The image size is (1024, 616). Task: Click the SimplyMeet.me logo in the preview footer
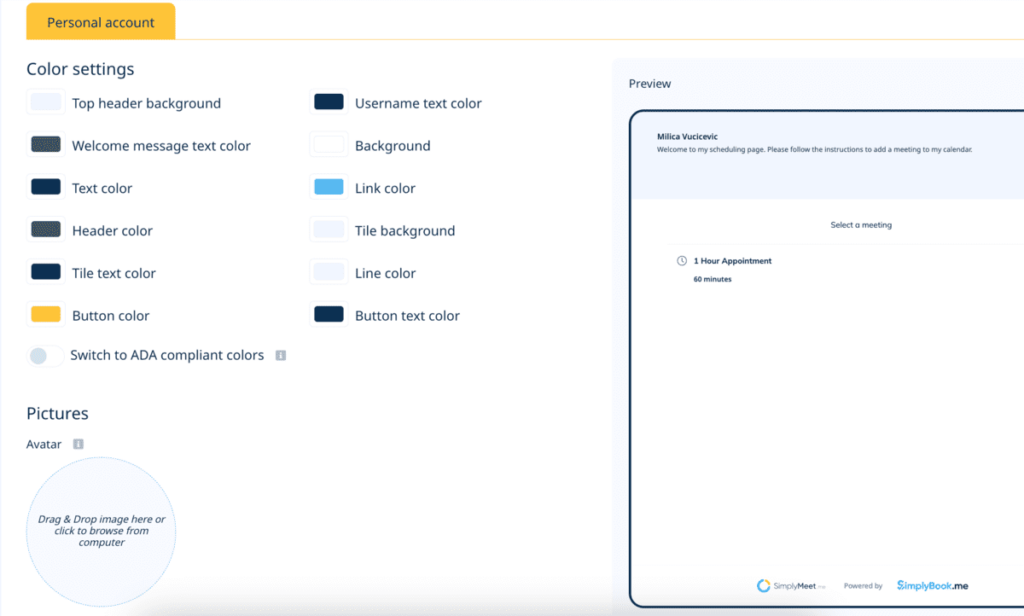point(790,586)
